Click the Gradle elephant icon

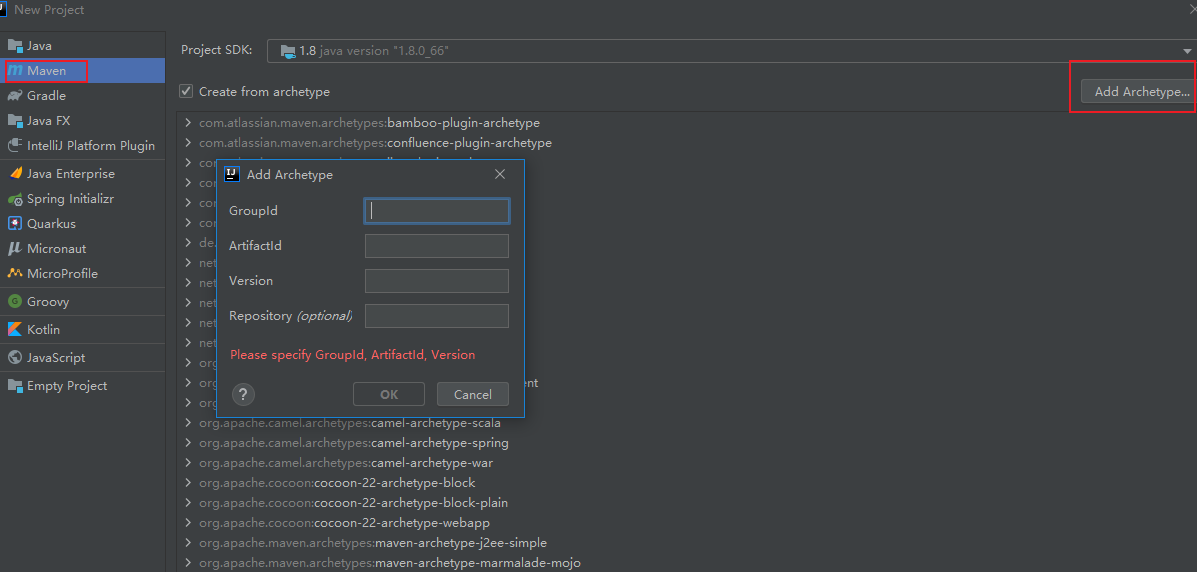15,95
